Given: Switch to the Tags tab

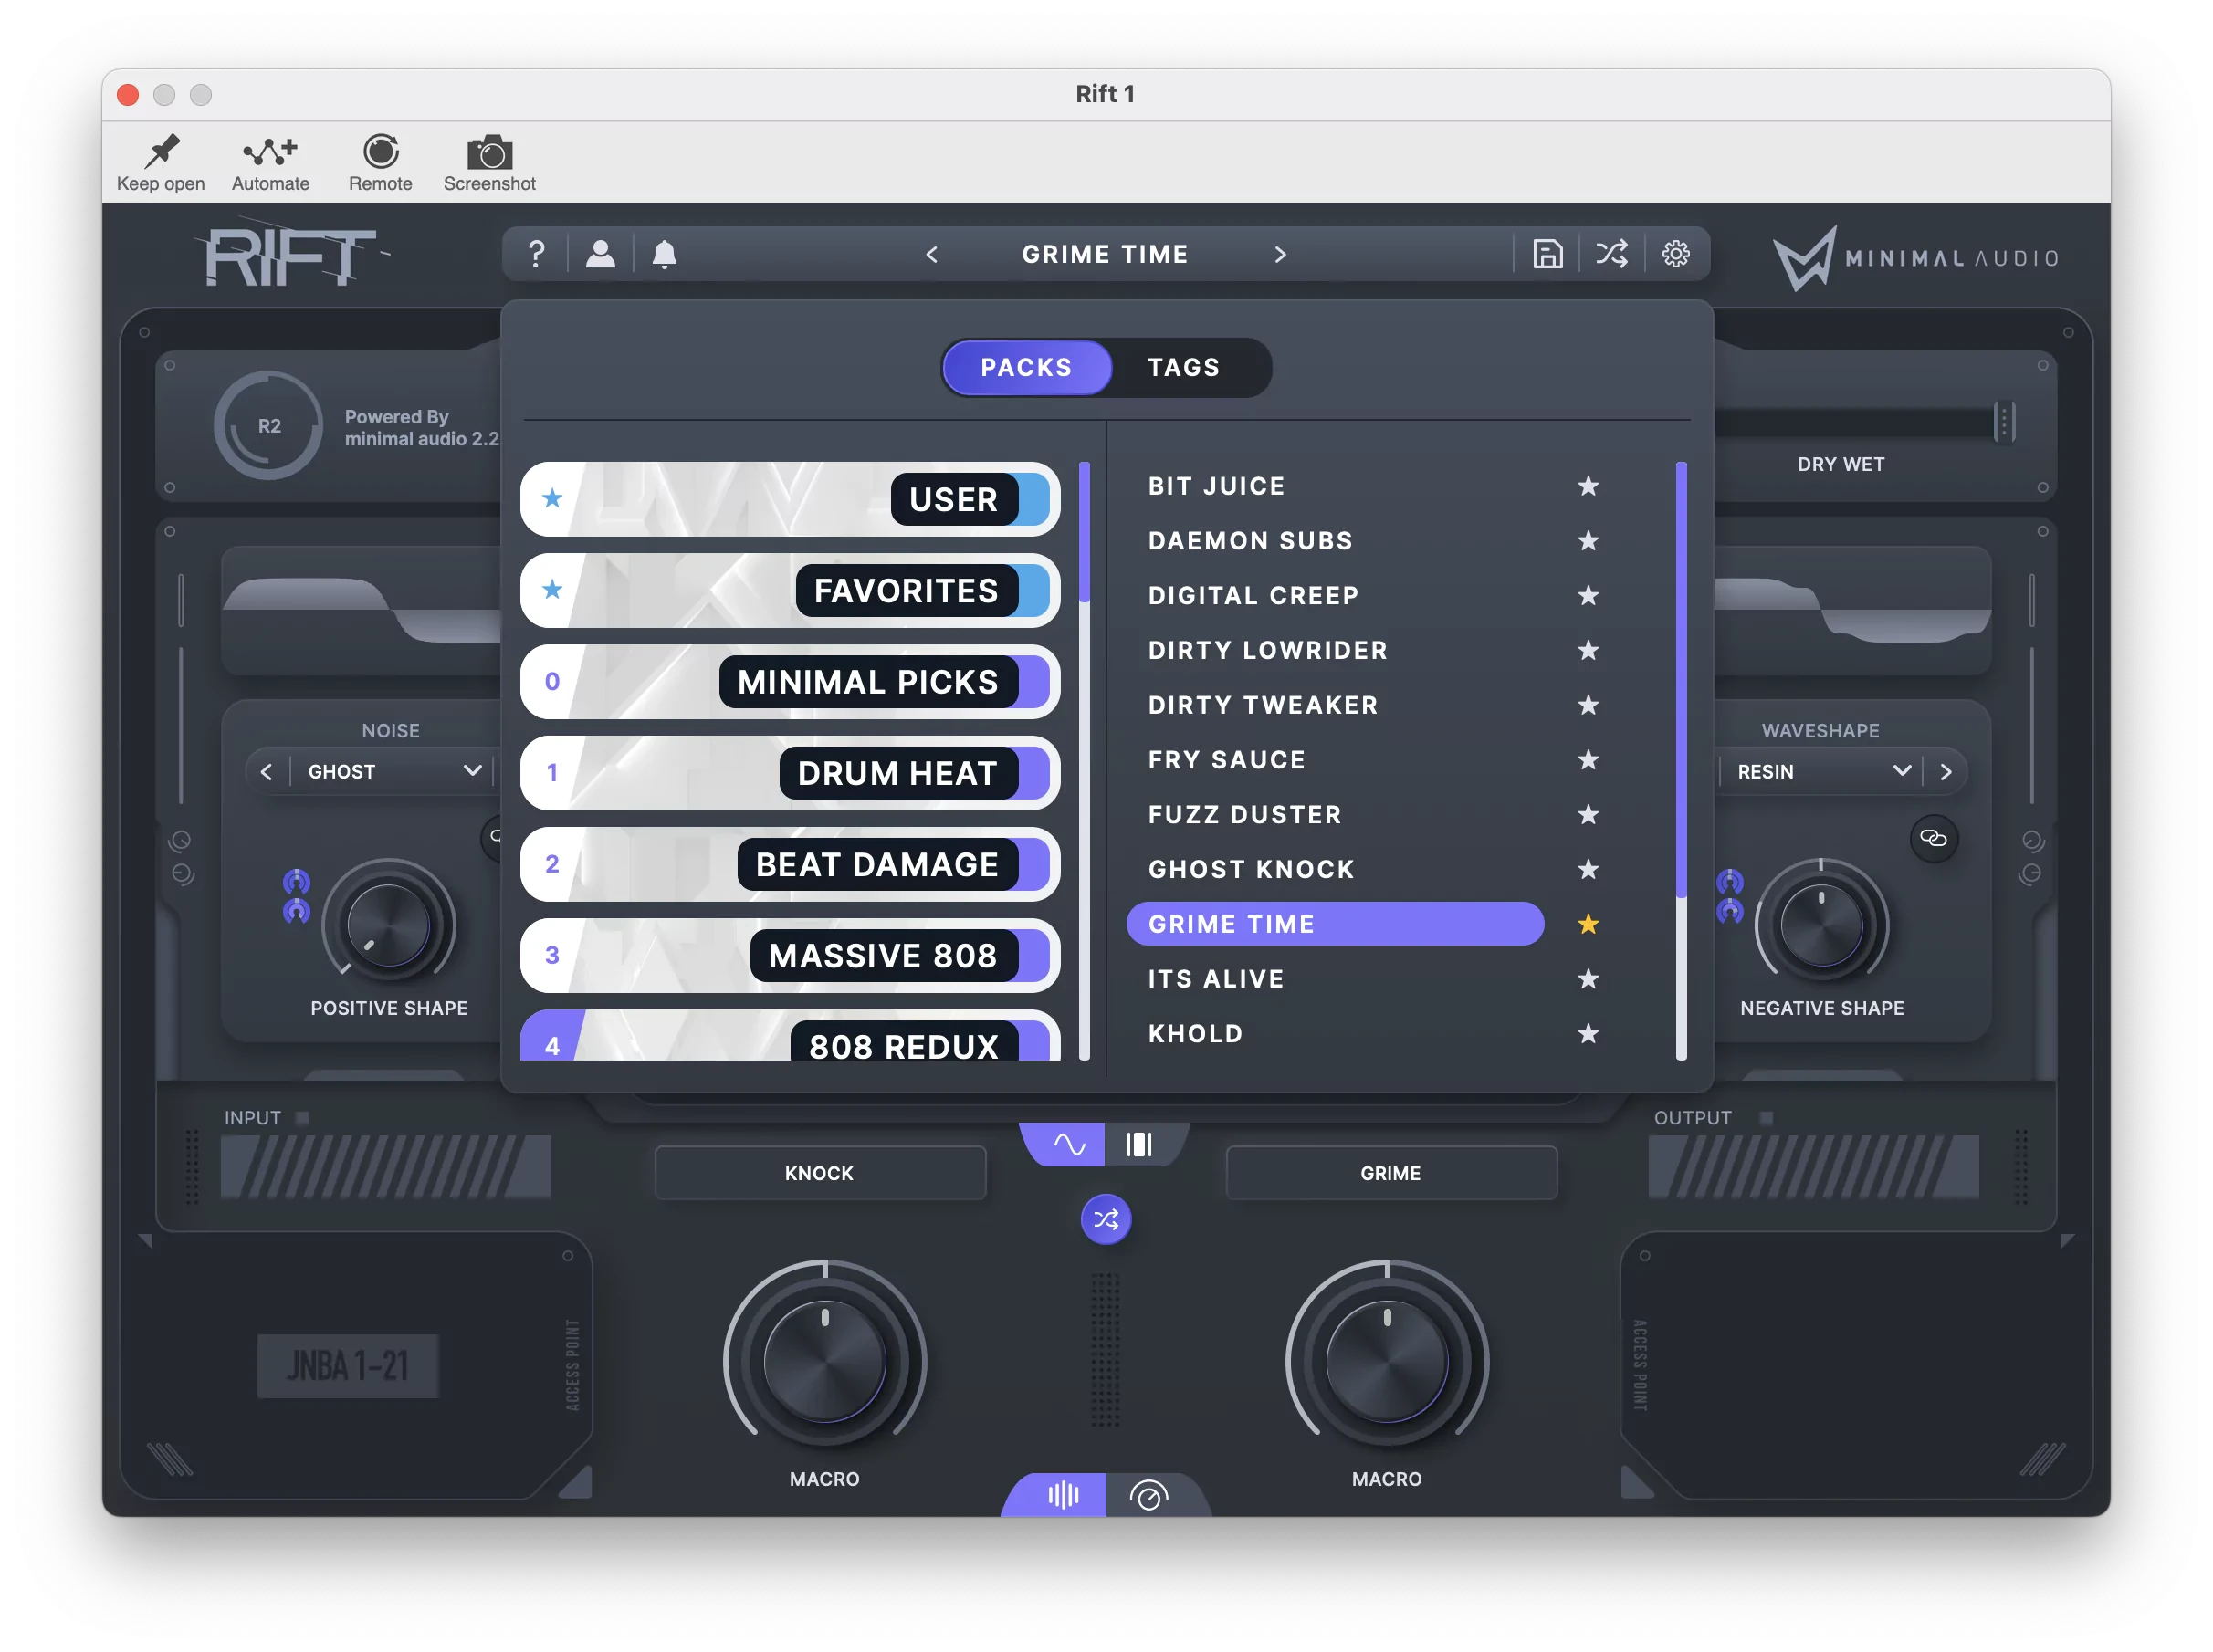Looking at the screenshot, I should (x=1183, y=368).
